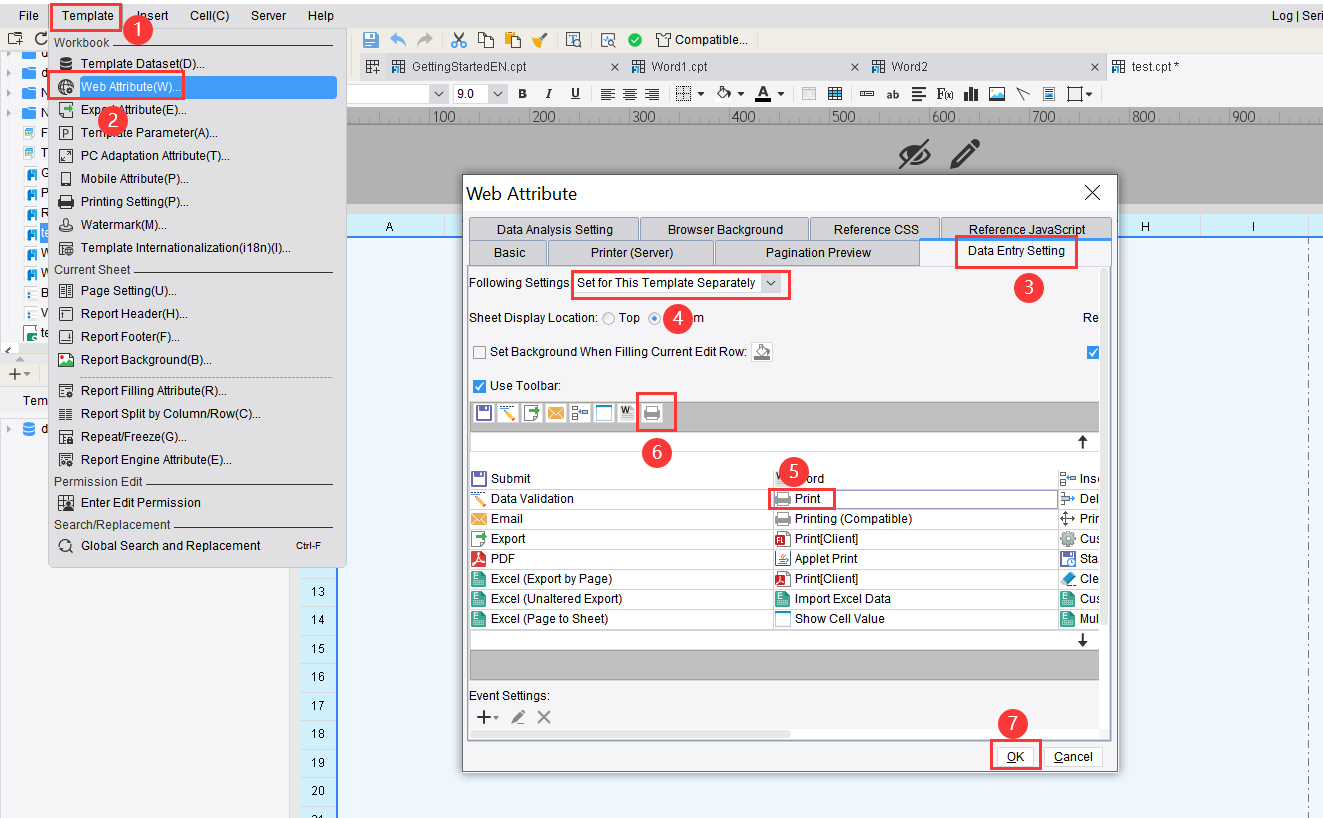Disable the Use Toolbar checkbox
This screenshot has width=1323, height=818.
(479, 386)
